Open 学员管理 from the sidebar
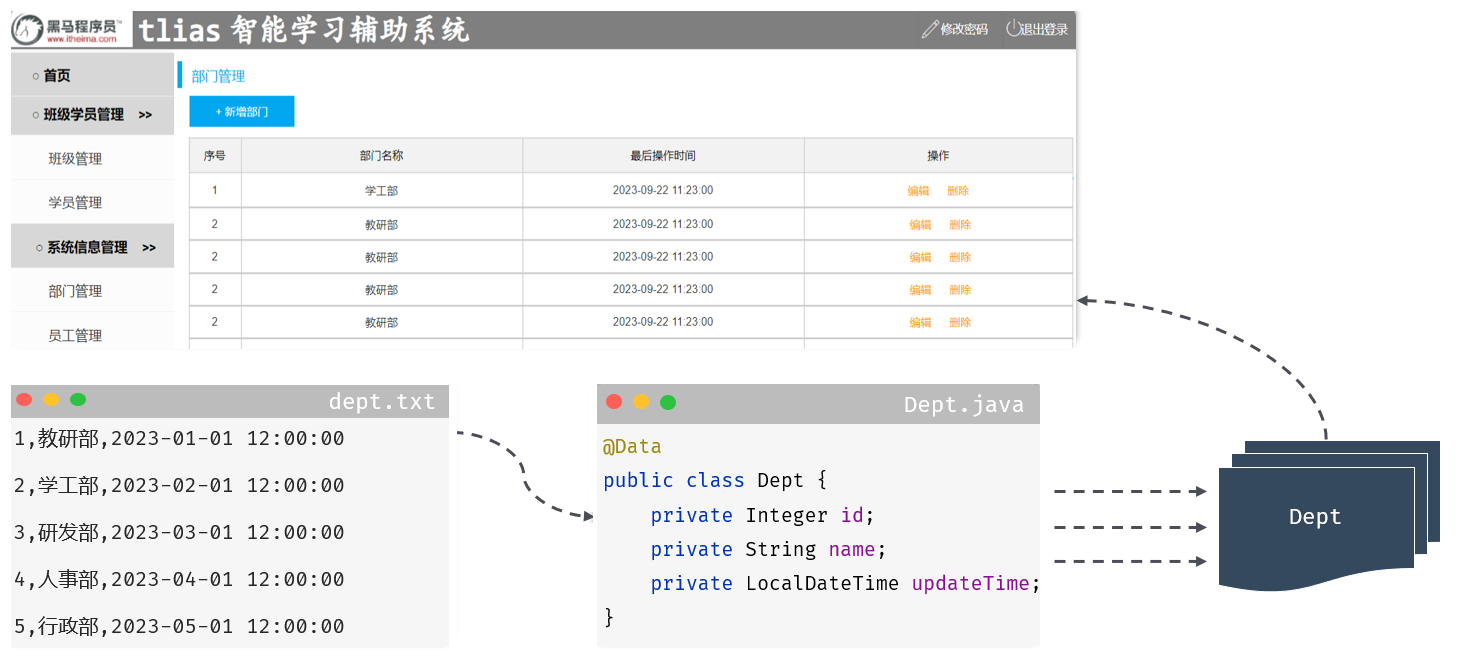 (75, 203)
